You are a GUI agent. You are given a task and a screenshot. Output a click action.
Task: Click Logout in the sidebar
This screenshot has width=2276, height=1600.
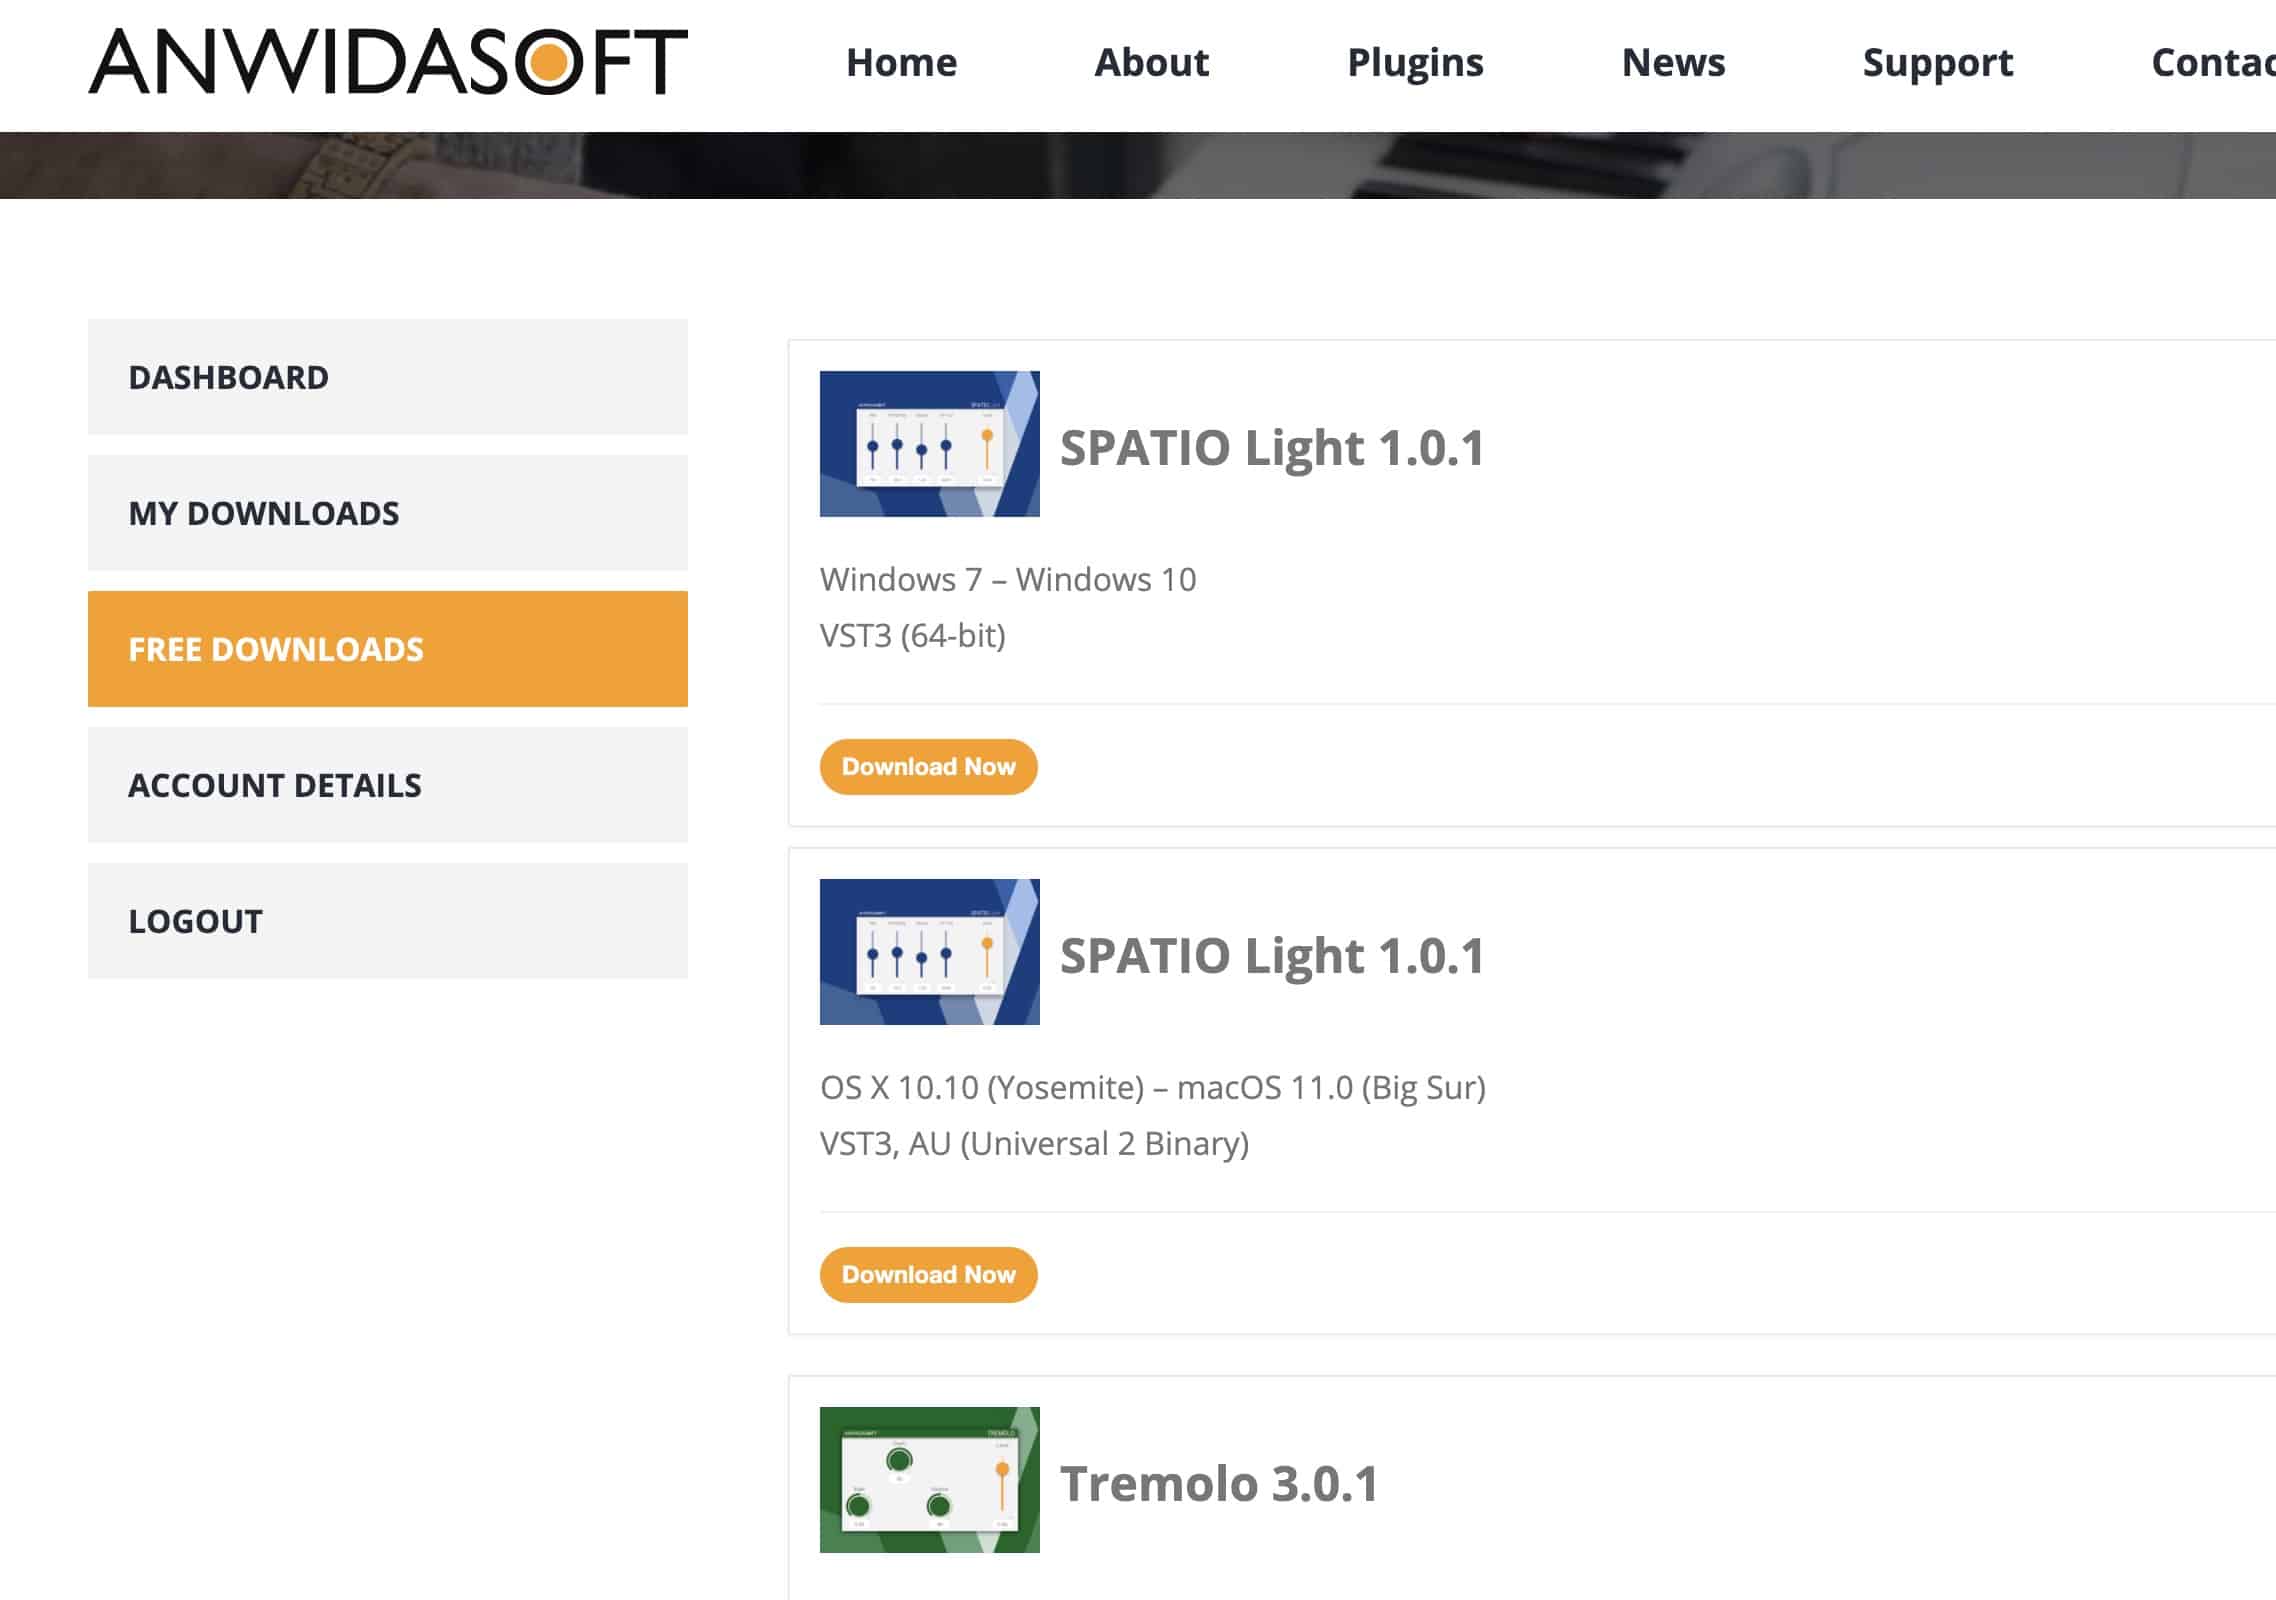tap(388, 921)
